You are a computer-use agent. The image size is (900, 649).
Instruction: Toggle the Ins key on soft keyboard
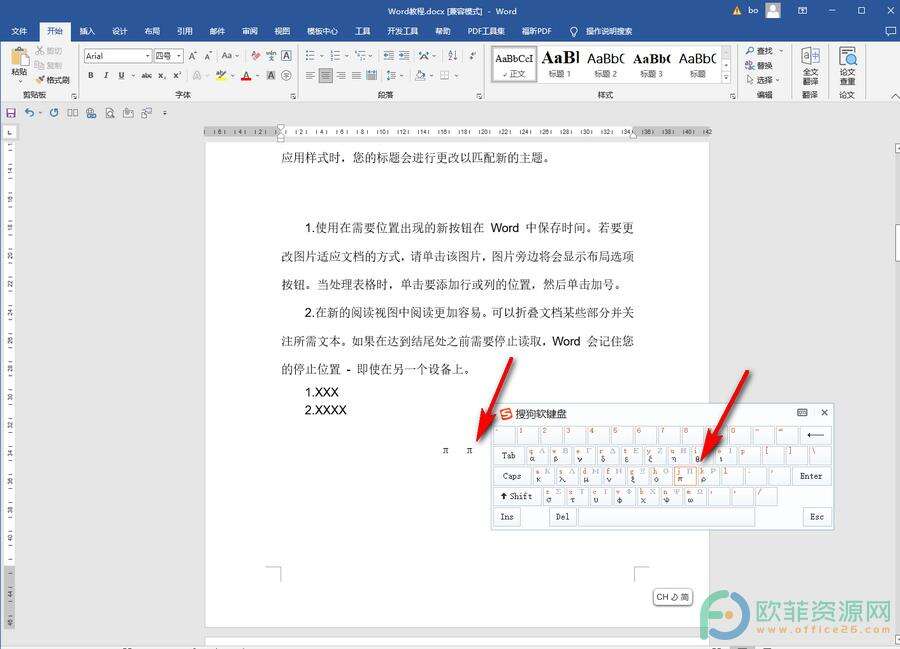click(507, 517)
